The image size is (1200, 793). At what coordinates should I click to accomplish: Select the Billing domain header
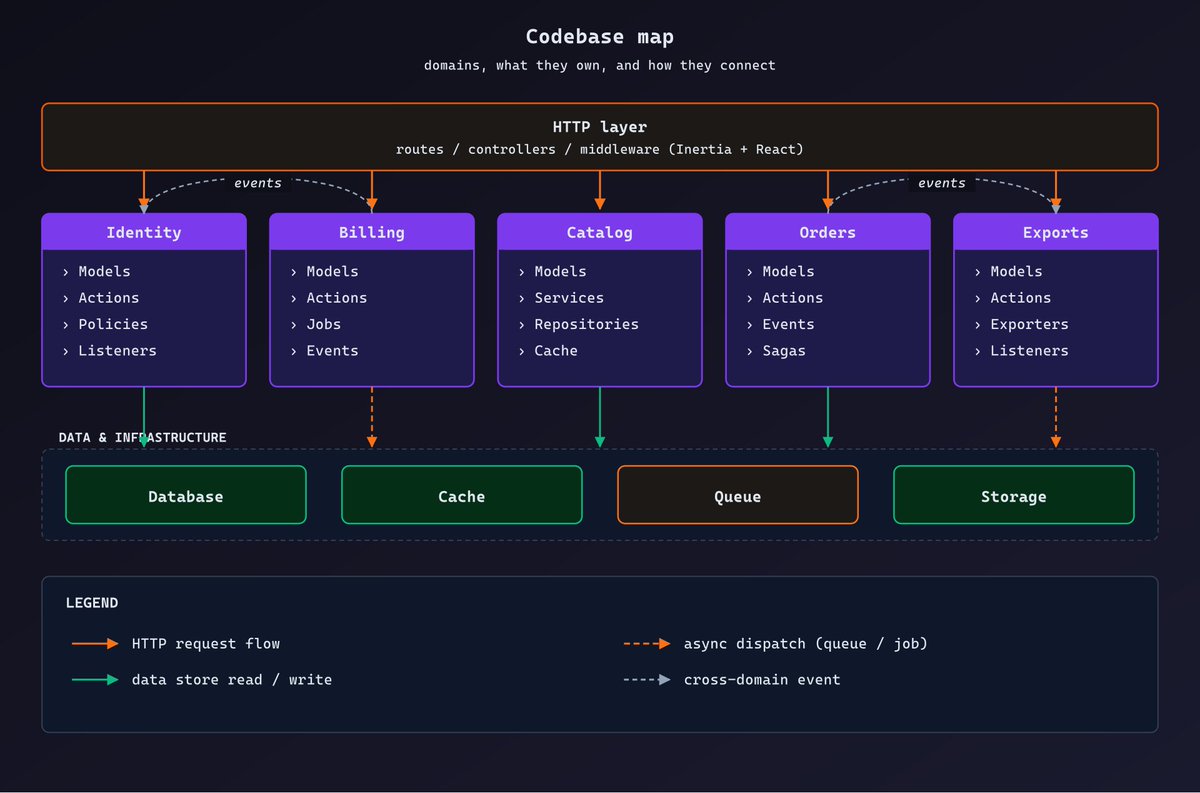(x=372, y=232)
